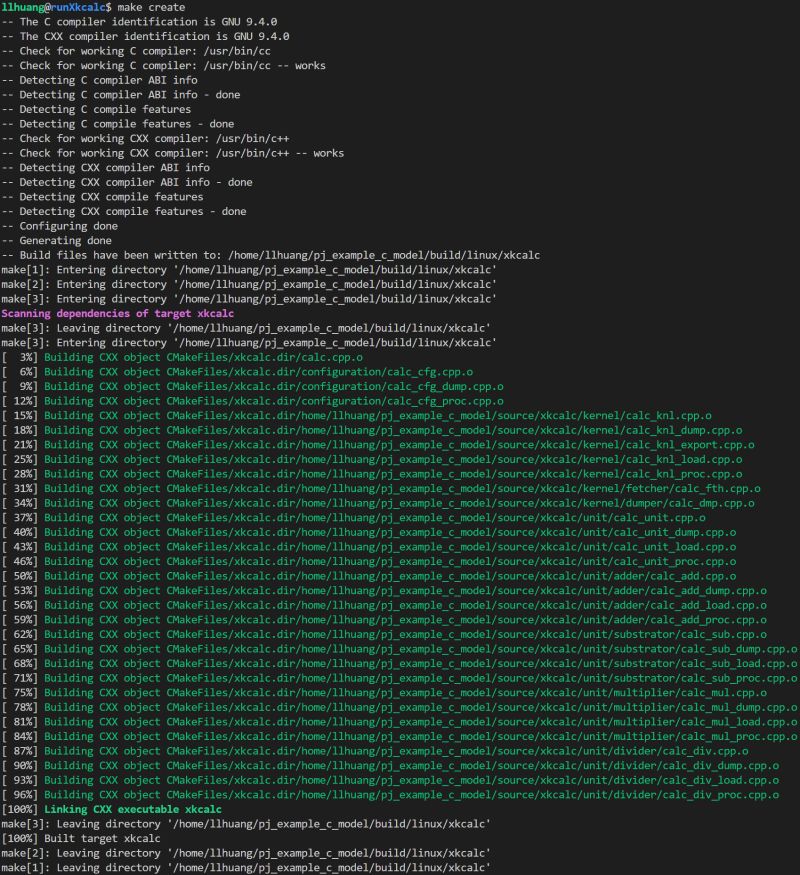Click the 12% line building calc_cfg_proc.cpp.o
This screenshot has height=875, width=800.
(252, 401)
